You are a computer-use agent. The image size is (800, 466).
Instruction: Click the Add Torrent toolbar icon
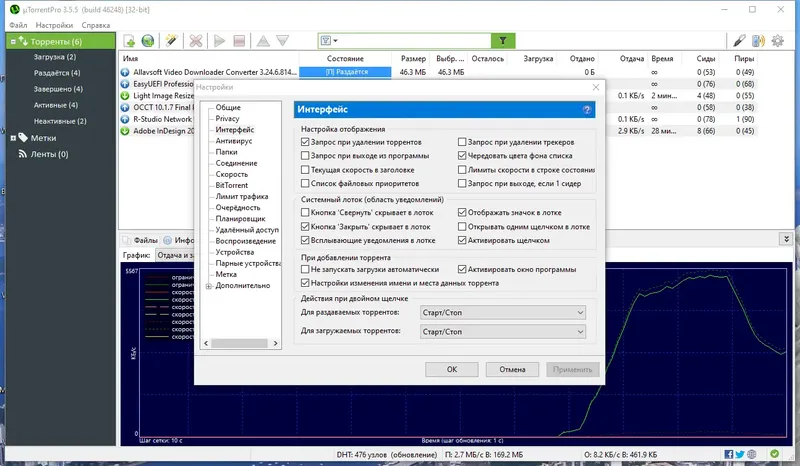click(x=129, y=41)
